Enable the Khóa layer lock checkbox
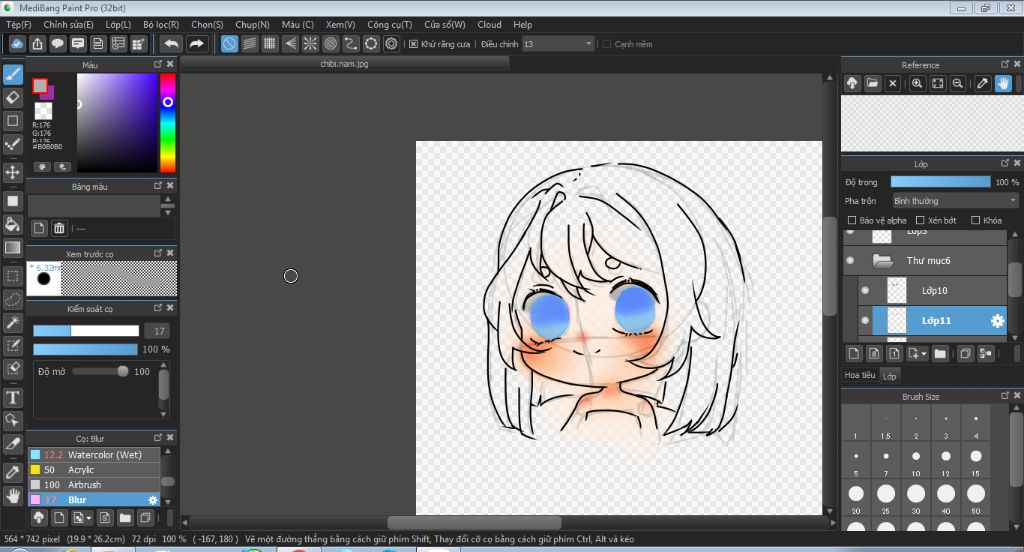Screen dimensions: 1024x552 click(976, 220)
